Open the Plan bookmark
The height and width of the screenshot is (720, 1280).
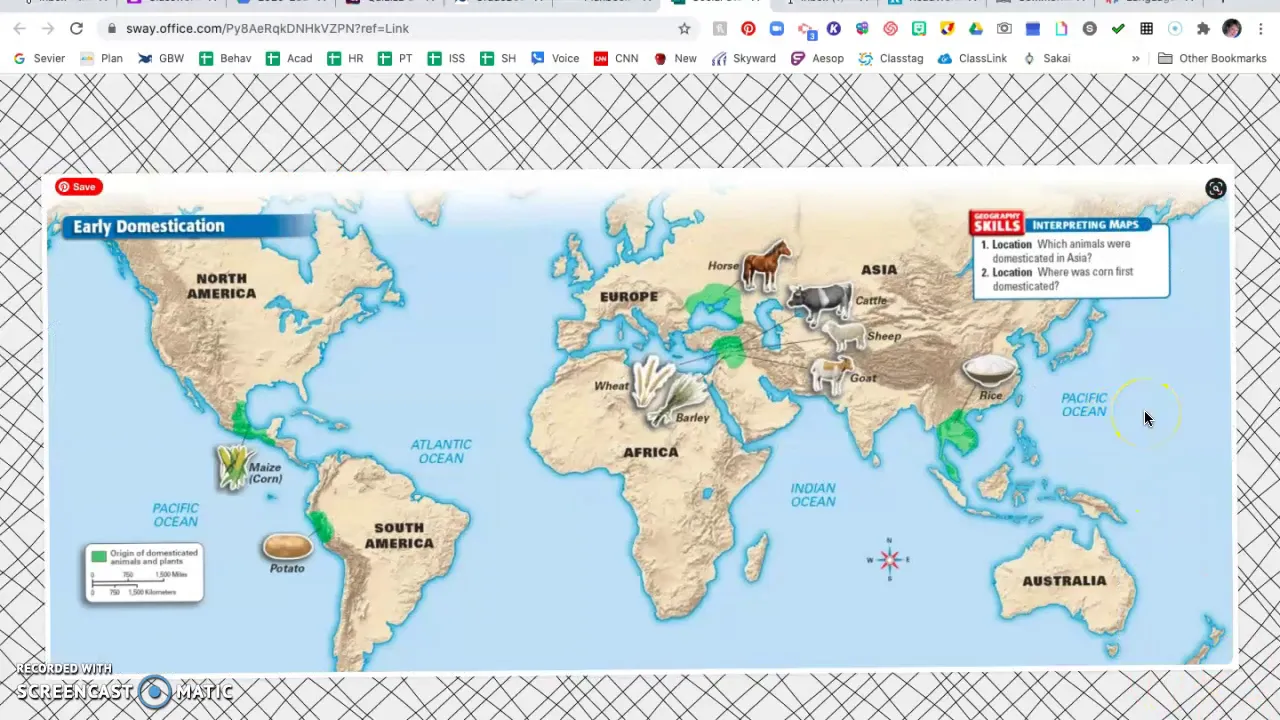tap(101, 58)
